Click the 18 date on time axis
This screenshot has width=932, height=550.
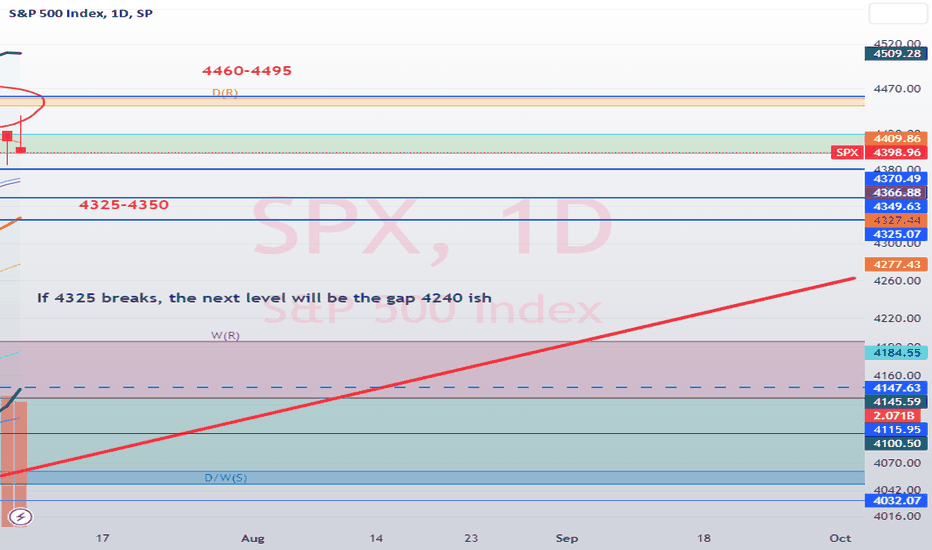[x=704, y=538]
